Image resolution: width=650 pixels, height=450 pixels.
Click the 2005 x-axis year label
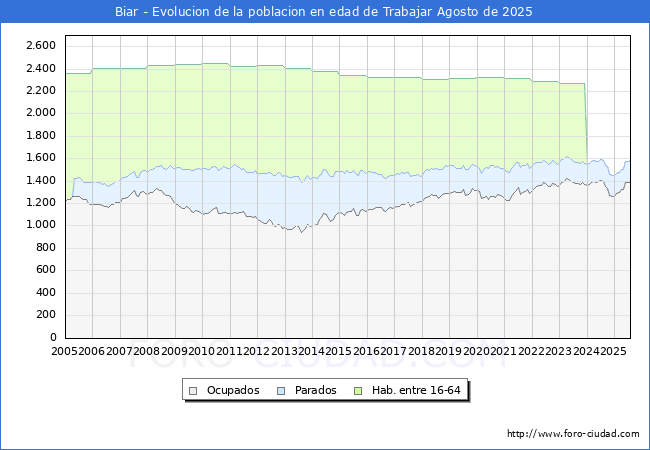[64, 351]
